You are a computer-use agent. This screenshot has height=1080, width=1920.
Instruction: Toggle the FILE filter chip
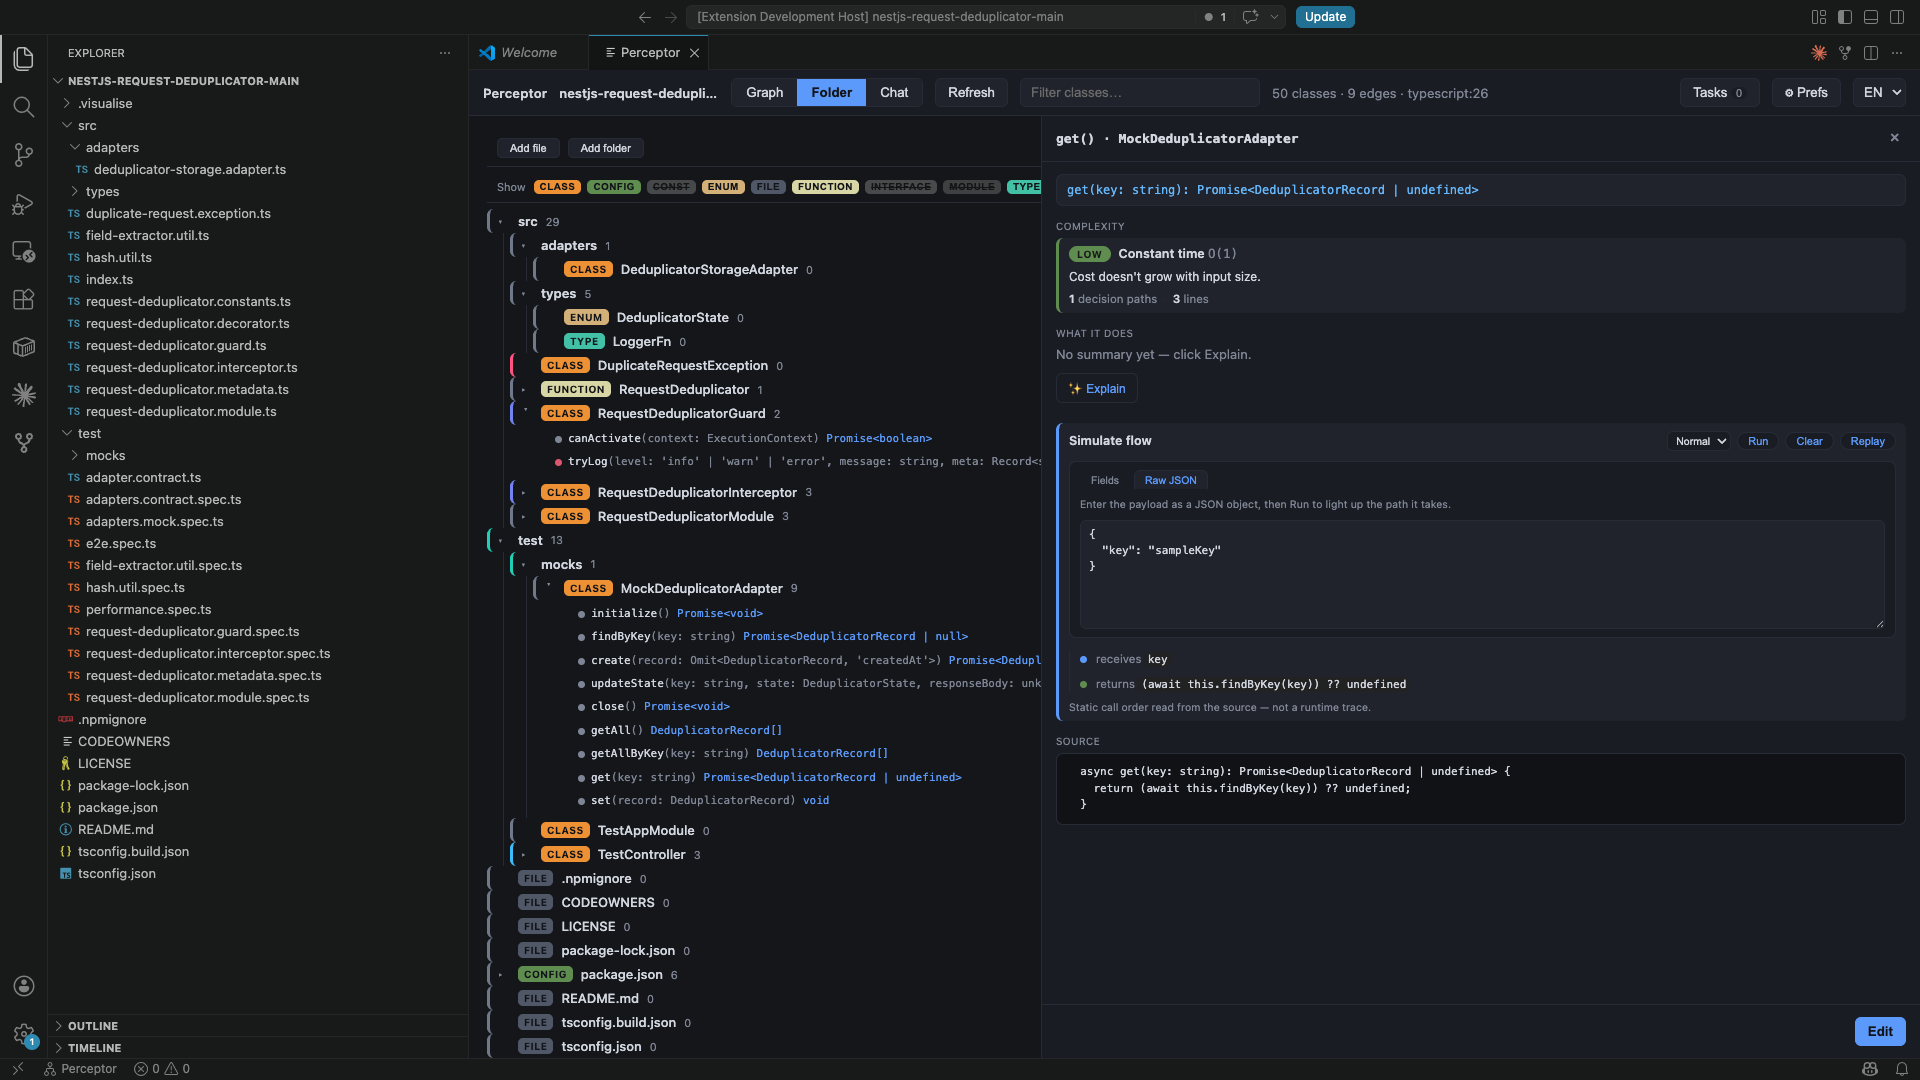[768, 187]
